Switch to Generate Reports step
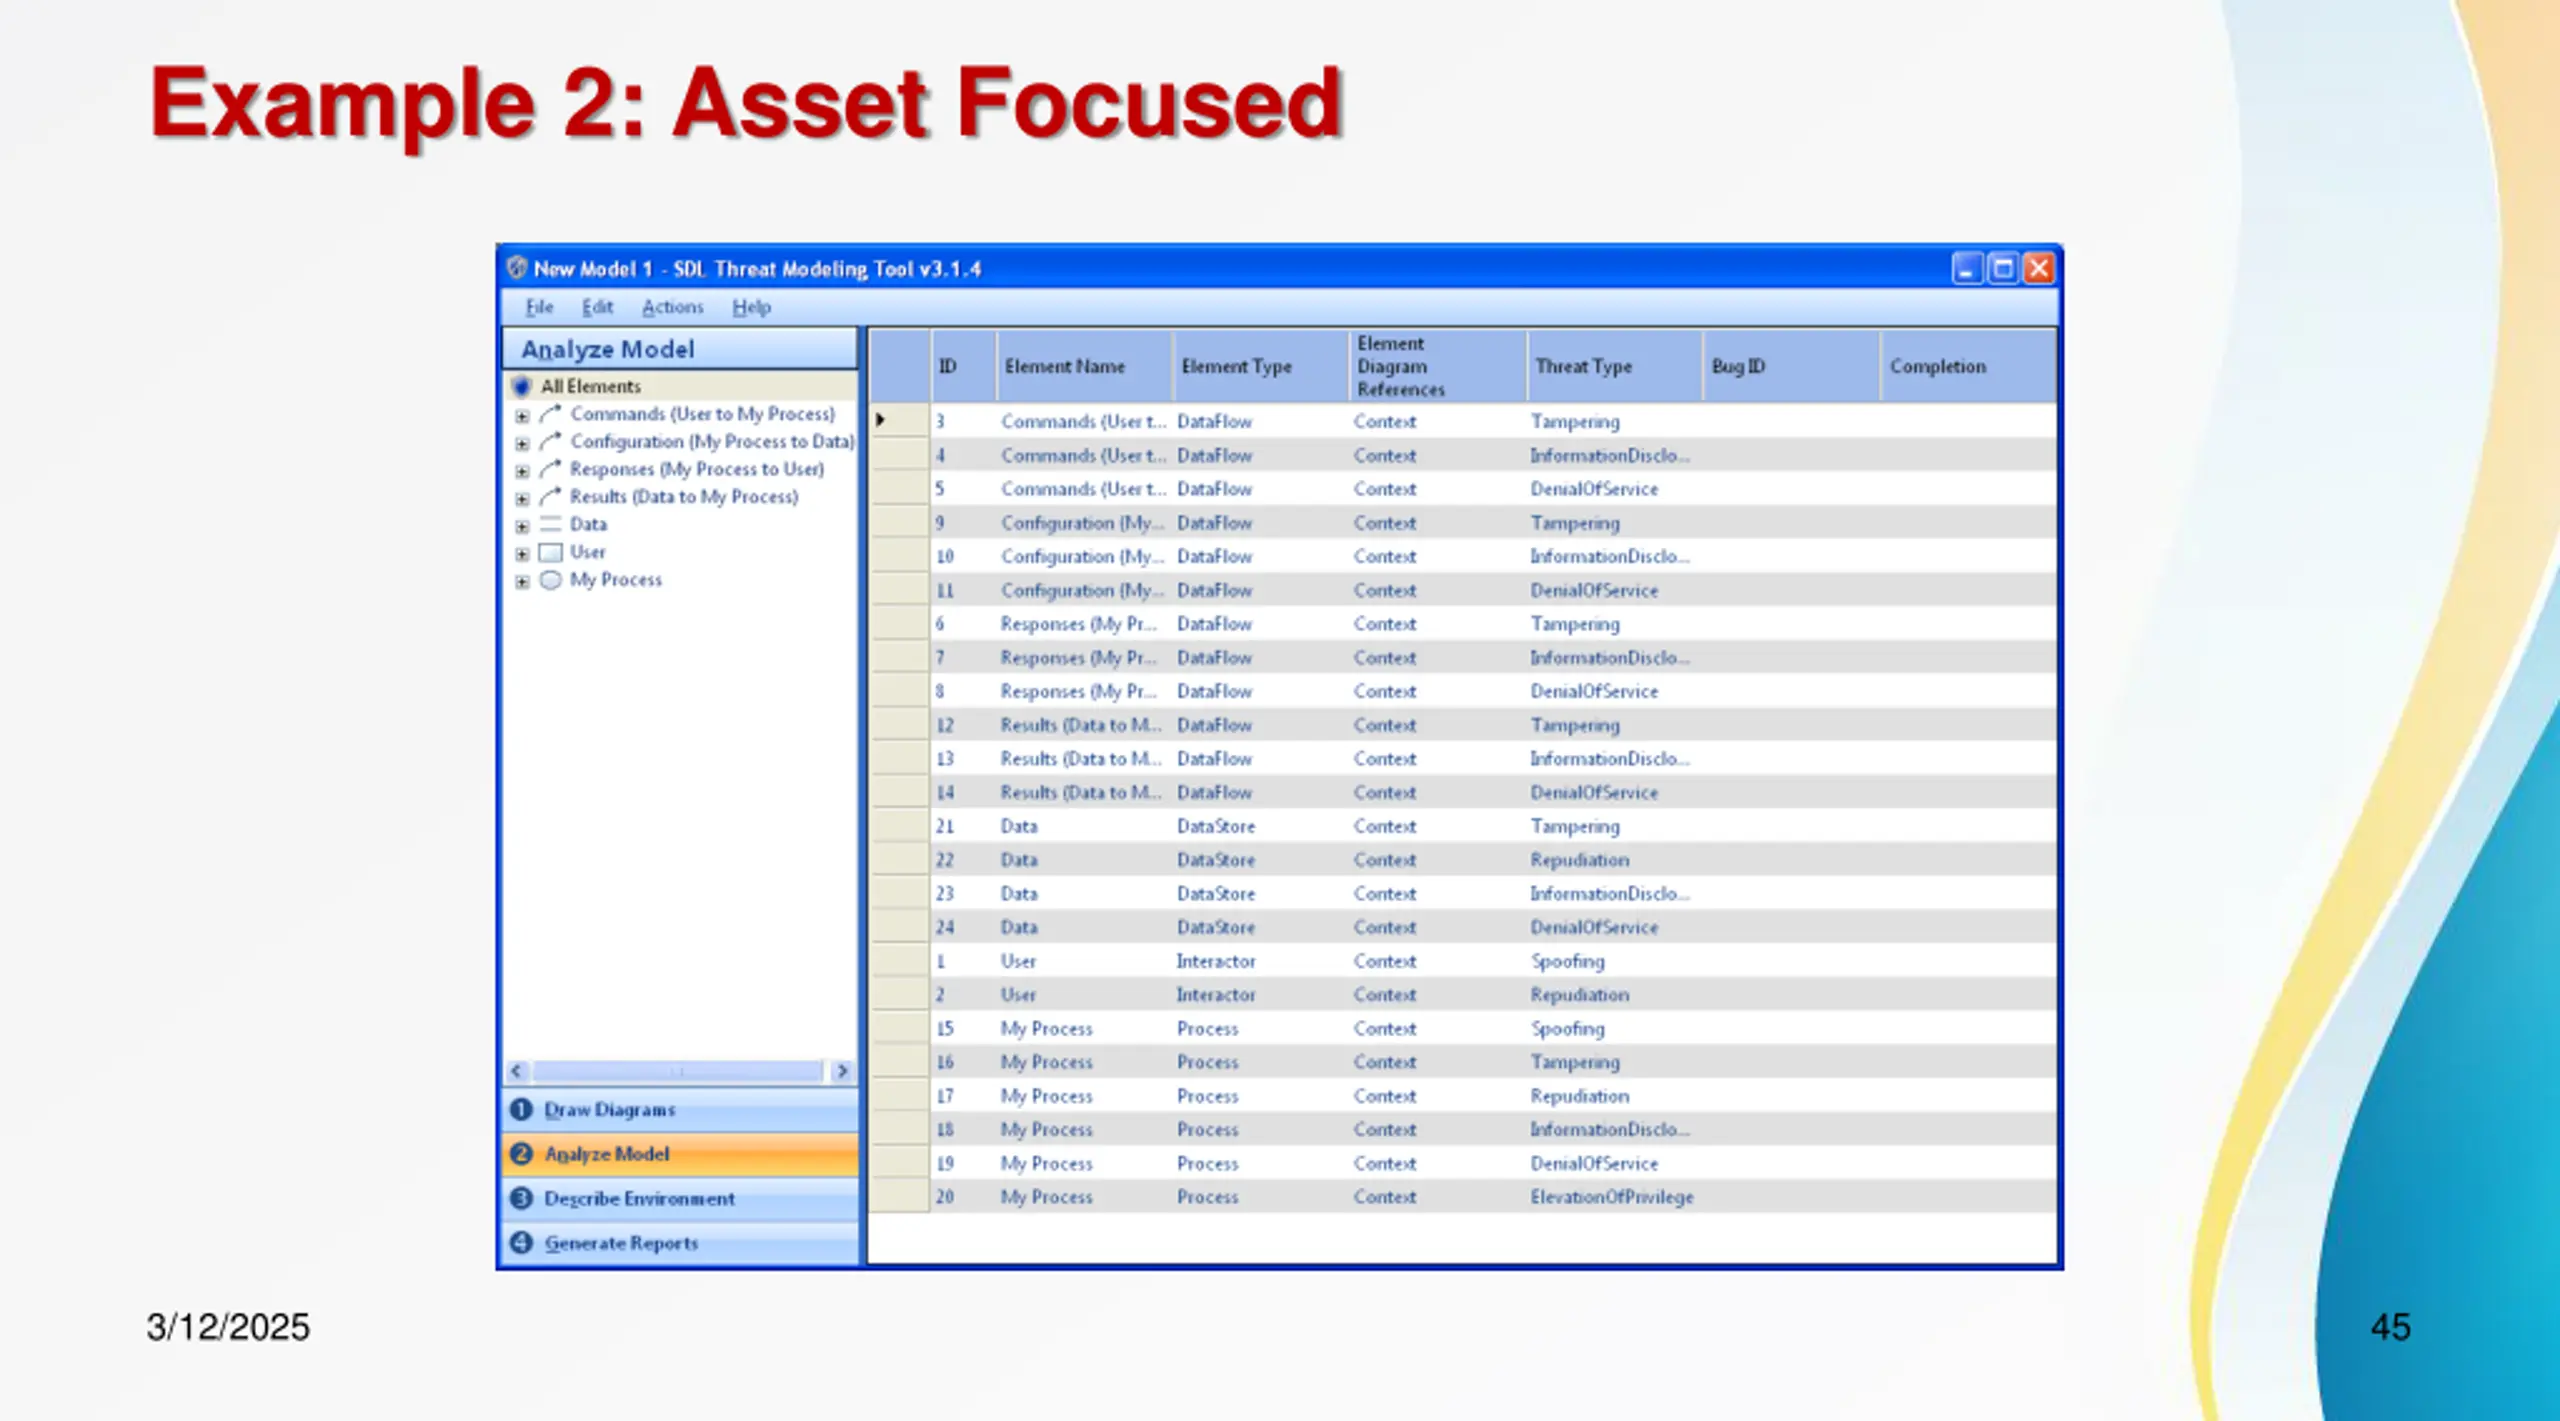Screen dimensions: 2560x1421 (x=680, y=1243)
